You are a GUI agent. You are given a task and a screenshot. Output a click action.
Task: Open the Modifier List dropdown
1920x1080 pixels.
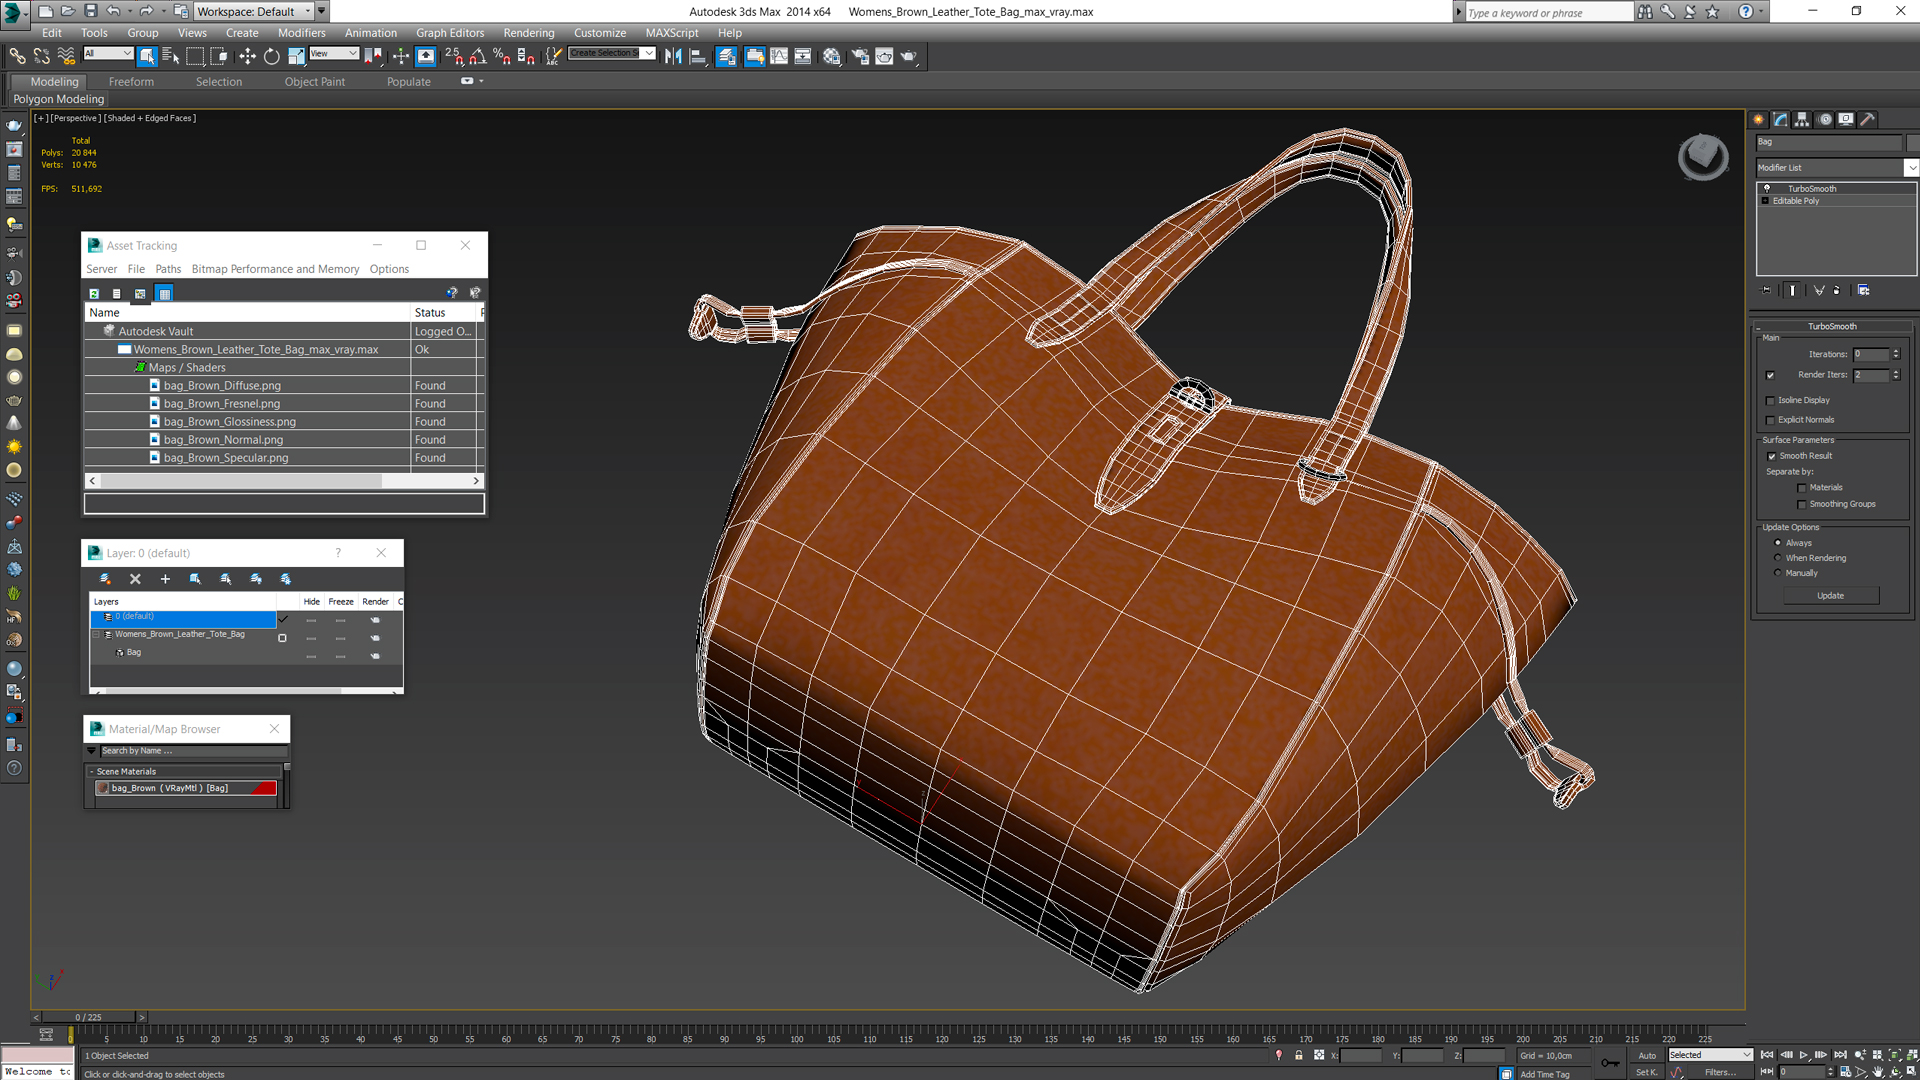[1910, 168]
